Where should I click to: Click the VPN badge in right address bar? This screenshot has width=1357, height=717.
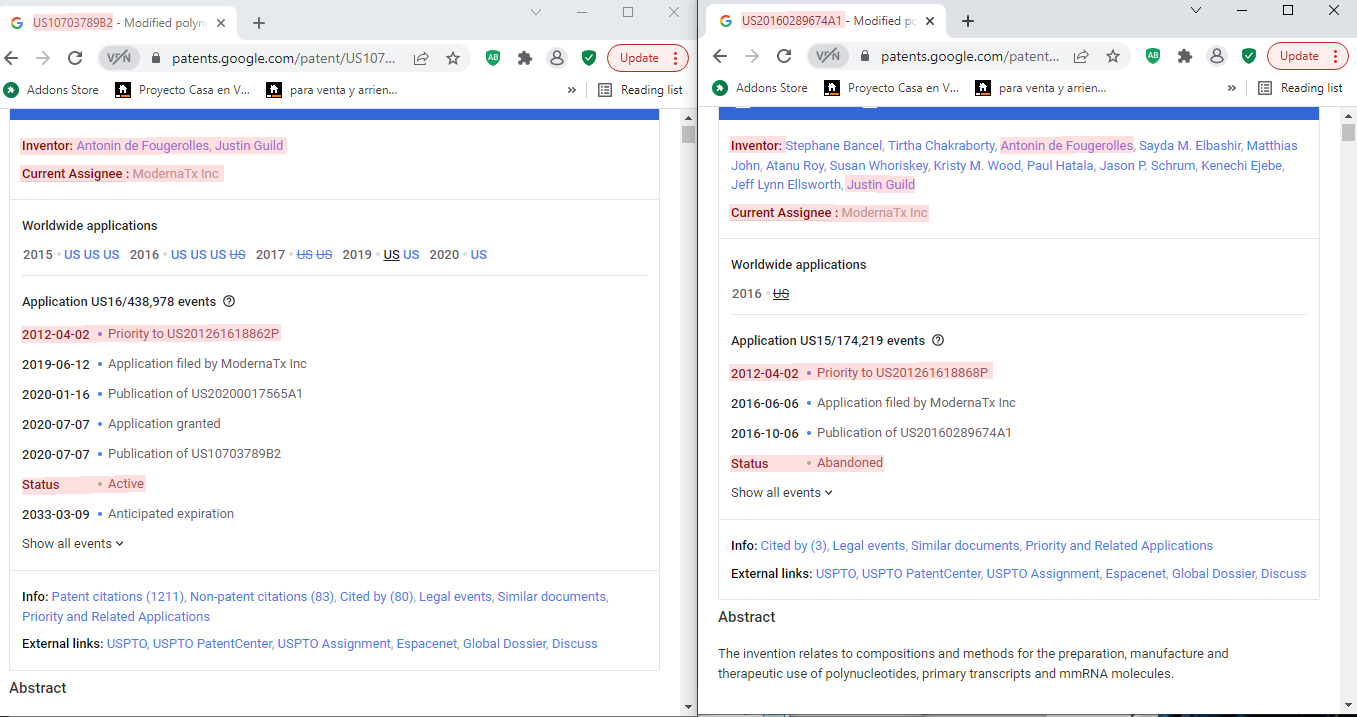click(826, 56)
